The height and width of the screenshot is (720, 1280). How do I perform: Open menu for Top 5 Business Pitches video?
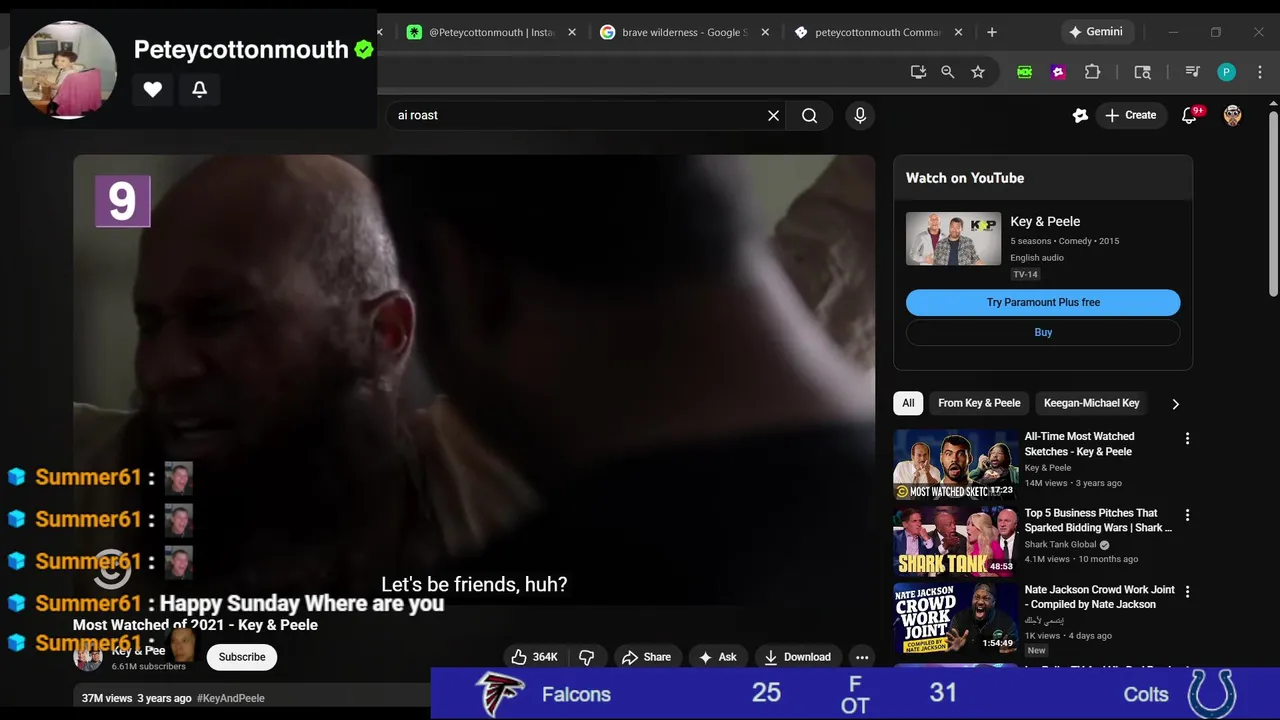coord(1187,516)
